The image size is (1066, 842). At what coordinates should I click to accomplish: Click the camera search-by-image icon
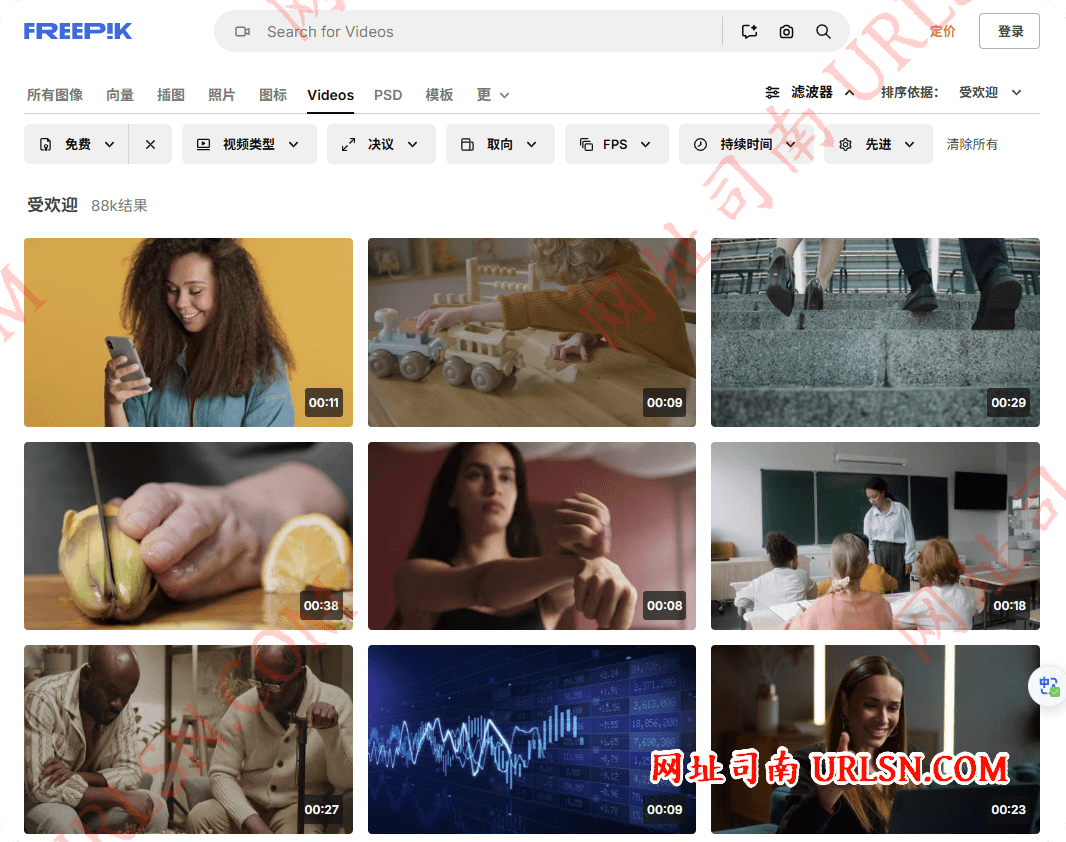[786, 32]
